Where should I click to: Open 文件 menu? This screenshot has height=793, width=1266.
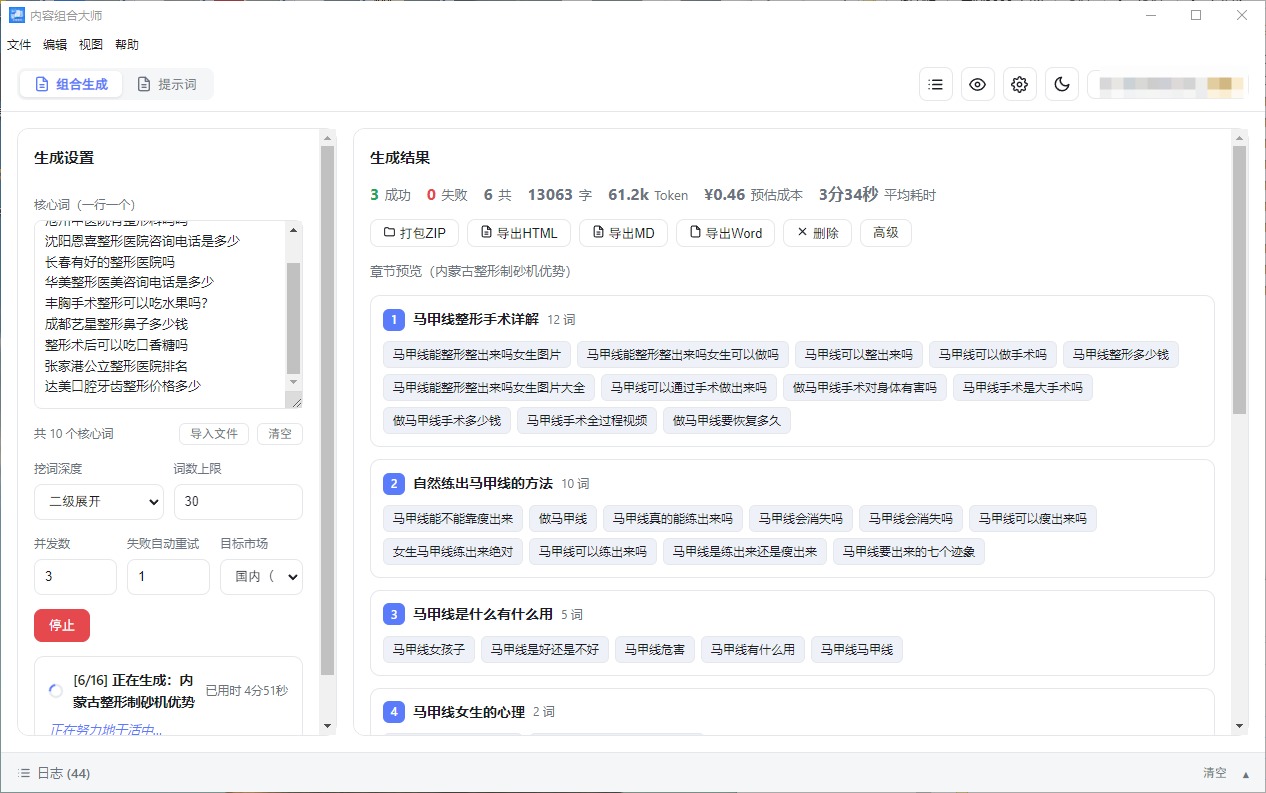click(19, 44)
